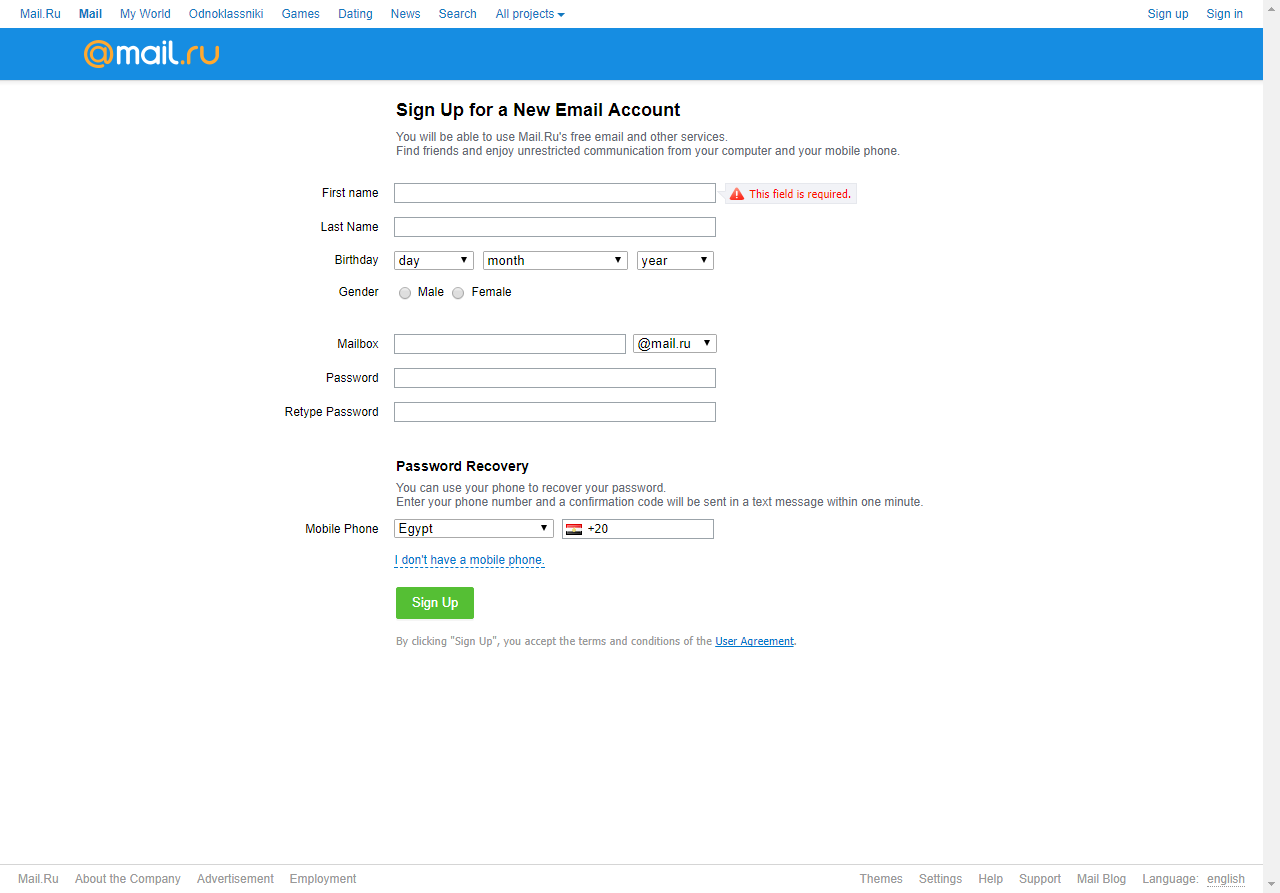Expand the All projects menu
Image resolution: width=1280 pixels, height=893 pixels.
coord(530,14)
